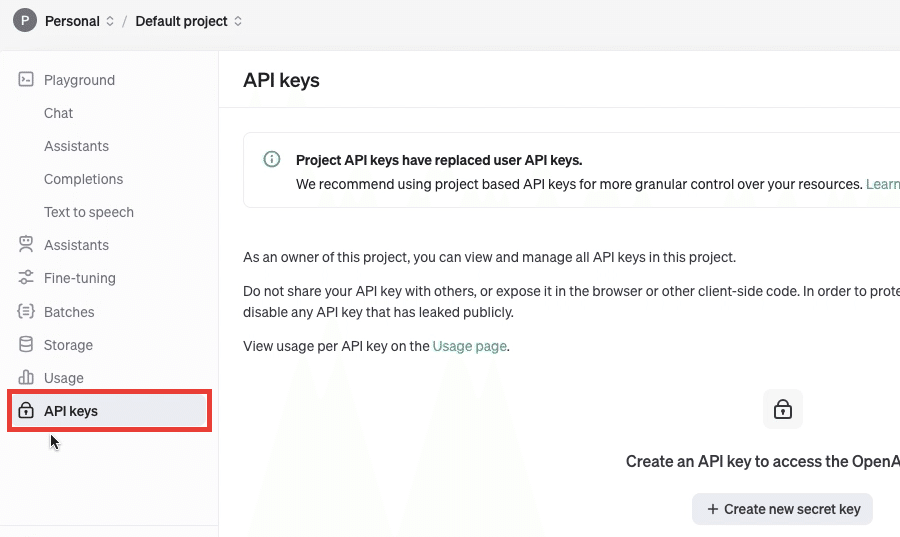The height and width of the screenshot is (537, 900).
Task: Click the info icon in the notice banner
Action: click(271, 159)
